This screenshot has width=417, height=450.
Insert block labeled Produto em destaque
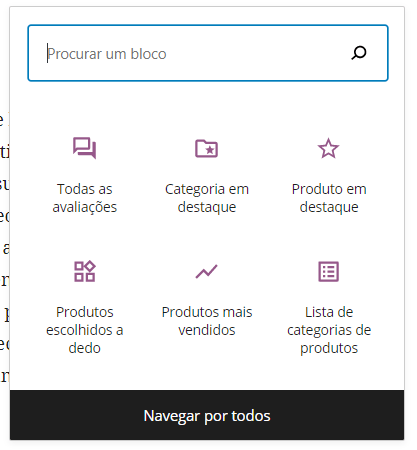coord(329,198)
